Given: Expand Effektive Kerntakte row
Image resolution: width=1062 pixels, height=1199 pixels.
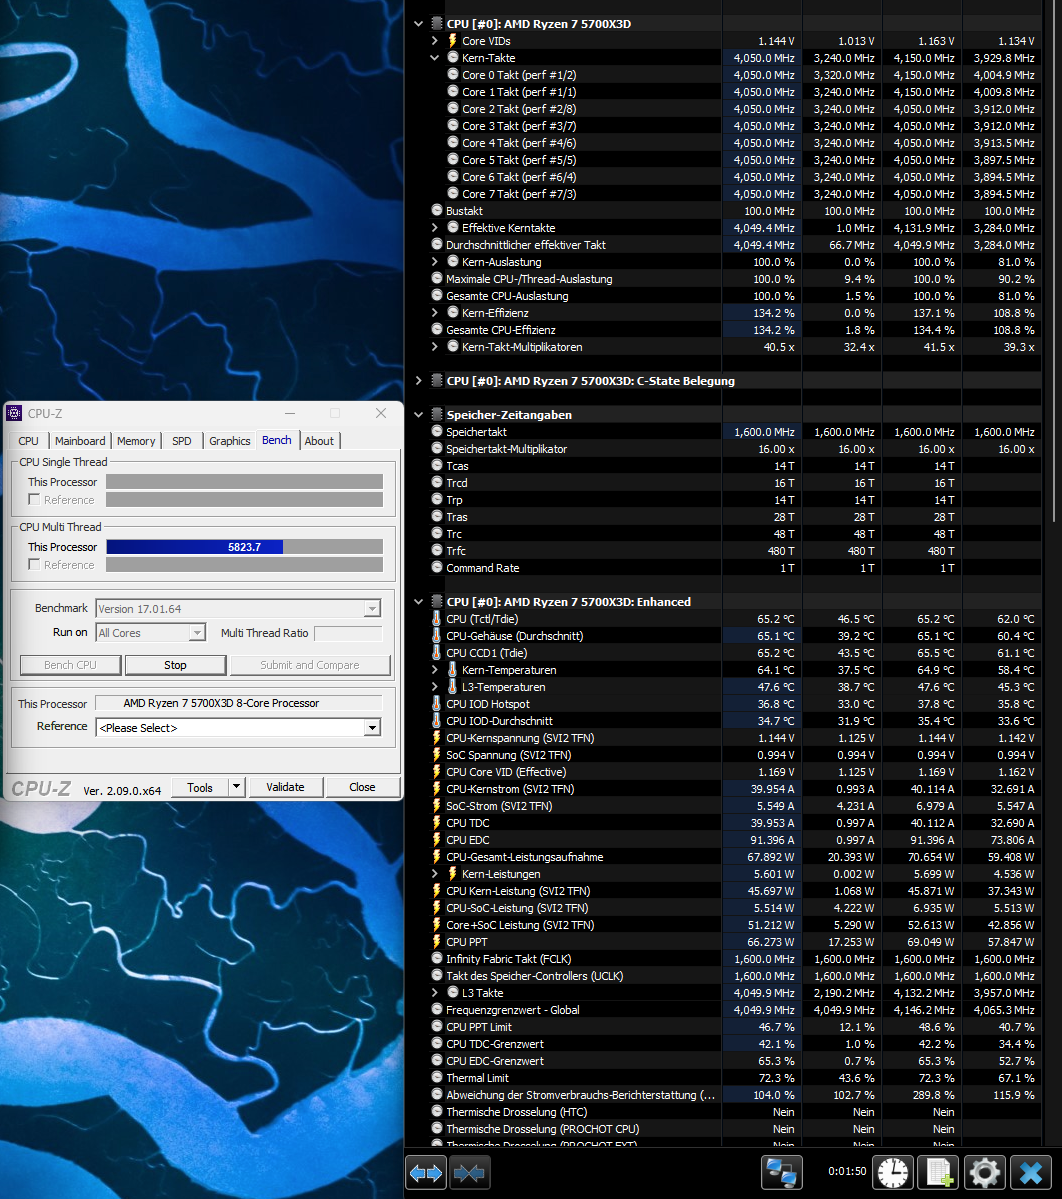Looking at the screenshot, I should (434, 228).
